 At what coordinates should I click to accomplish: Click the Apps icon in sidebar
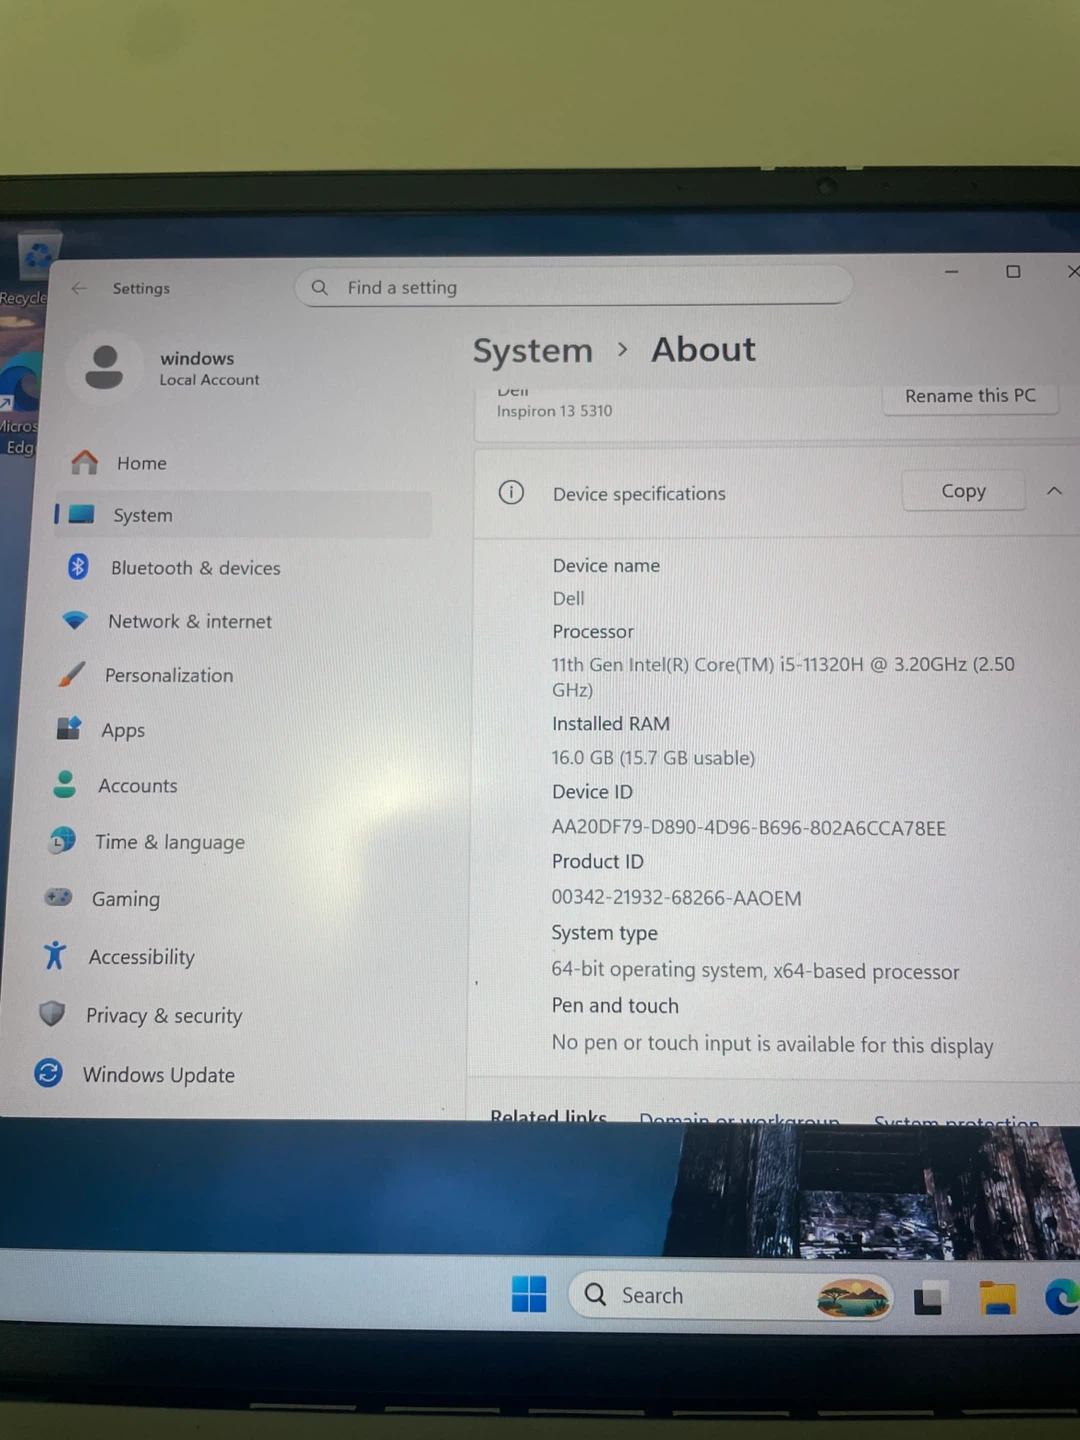click(x=68, y=728)
